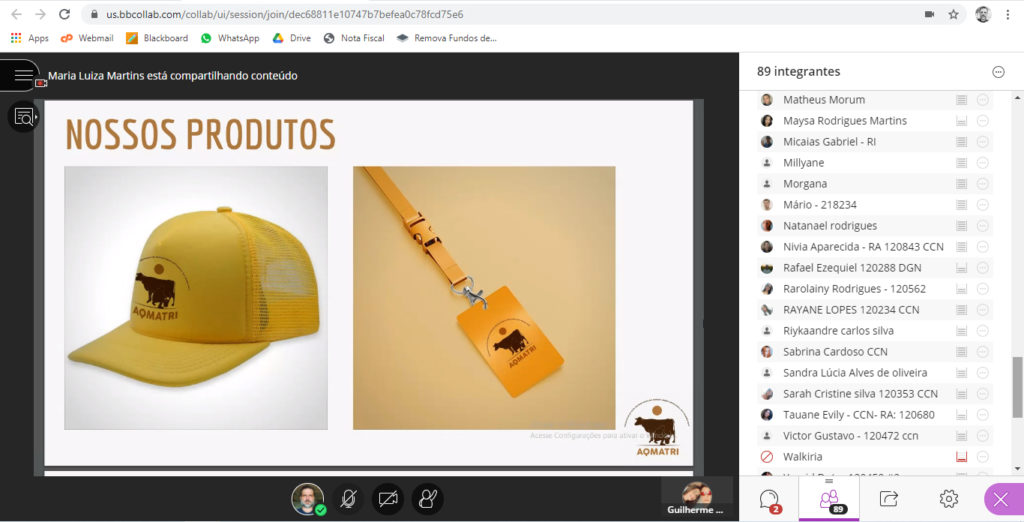The width and height of the screenshot is (1024, 522).
Task: Click the attendees list scrollbar thumb
Action: point(1017,386)
